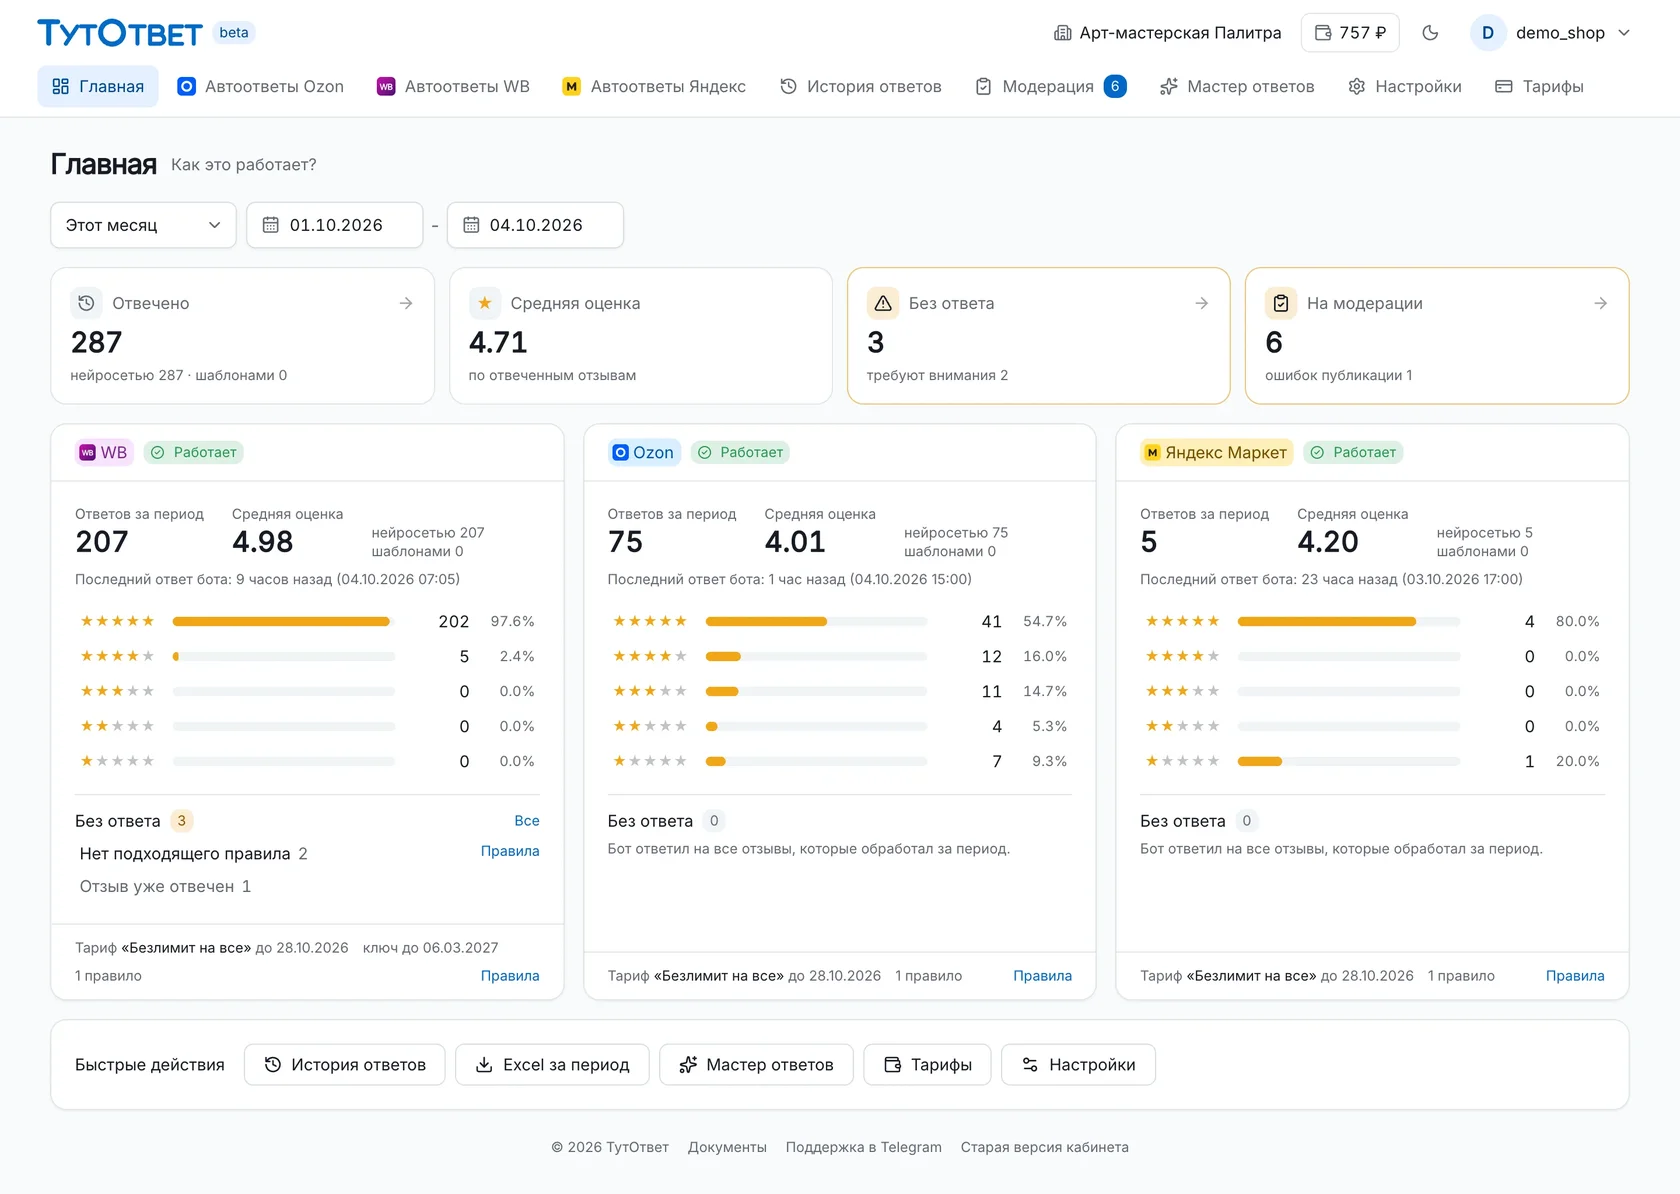Click the ТутОтвет logo
This screenshot has width=1680, height=1194.
(x=120, y=33)
